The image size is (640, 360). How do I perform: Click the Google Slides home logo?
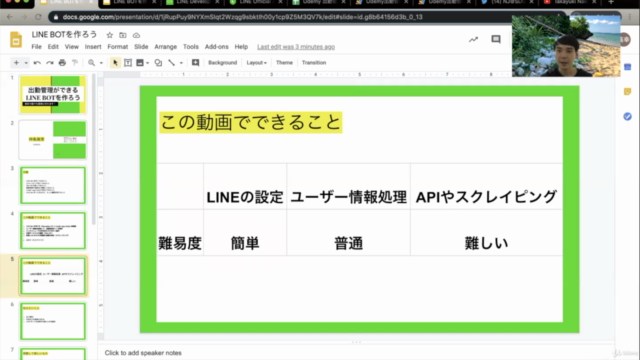[x=16, y=40]
